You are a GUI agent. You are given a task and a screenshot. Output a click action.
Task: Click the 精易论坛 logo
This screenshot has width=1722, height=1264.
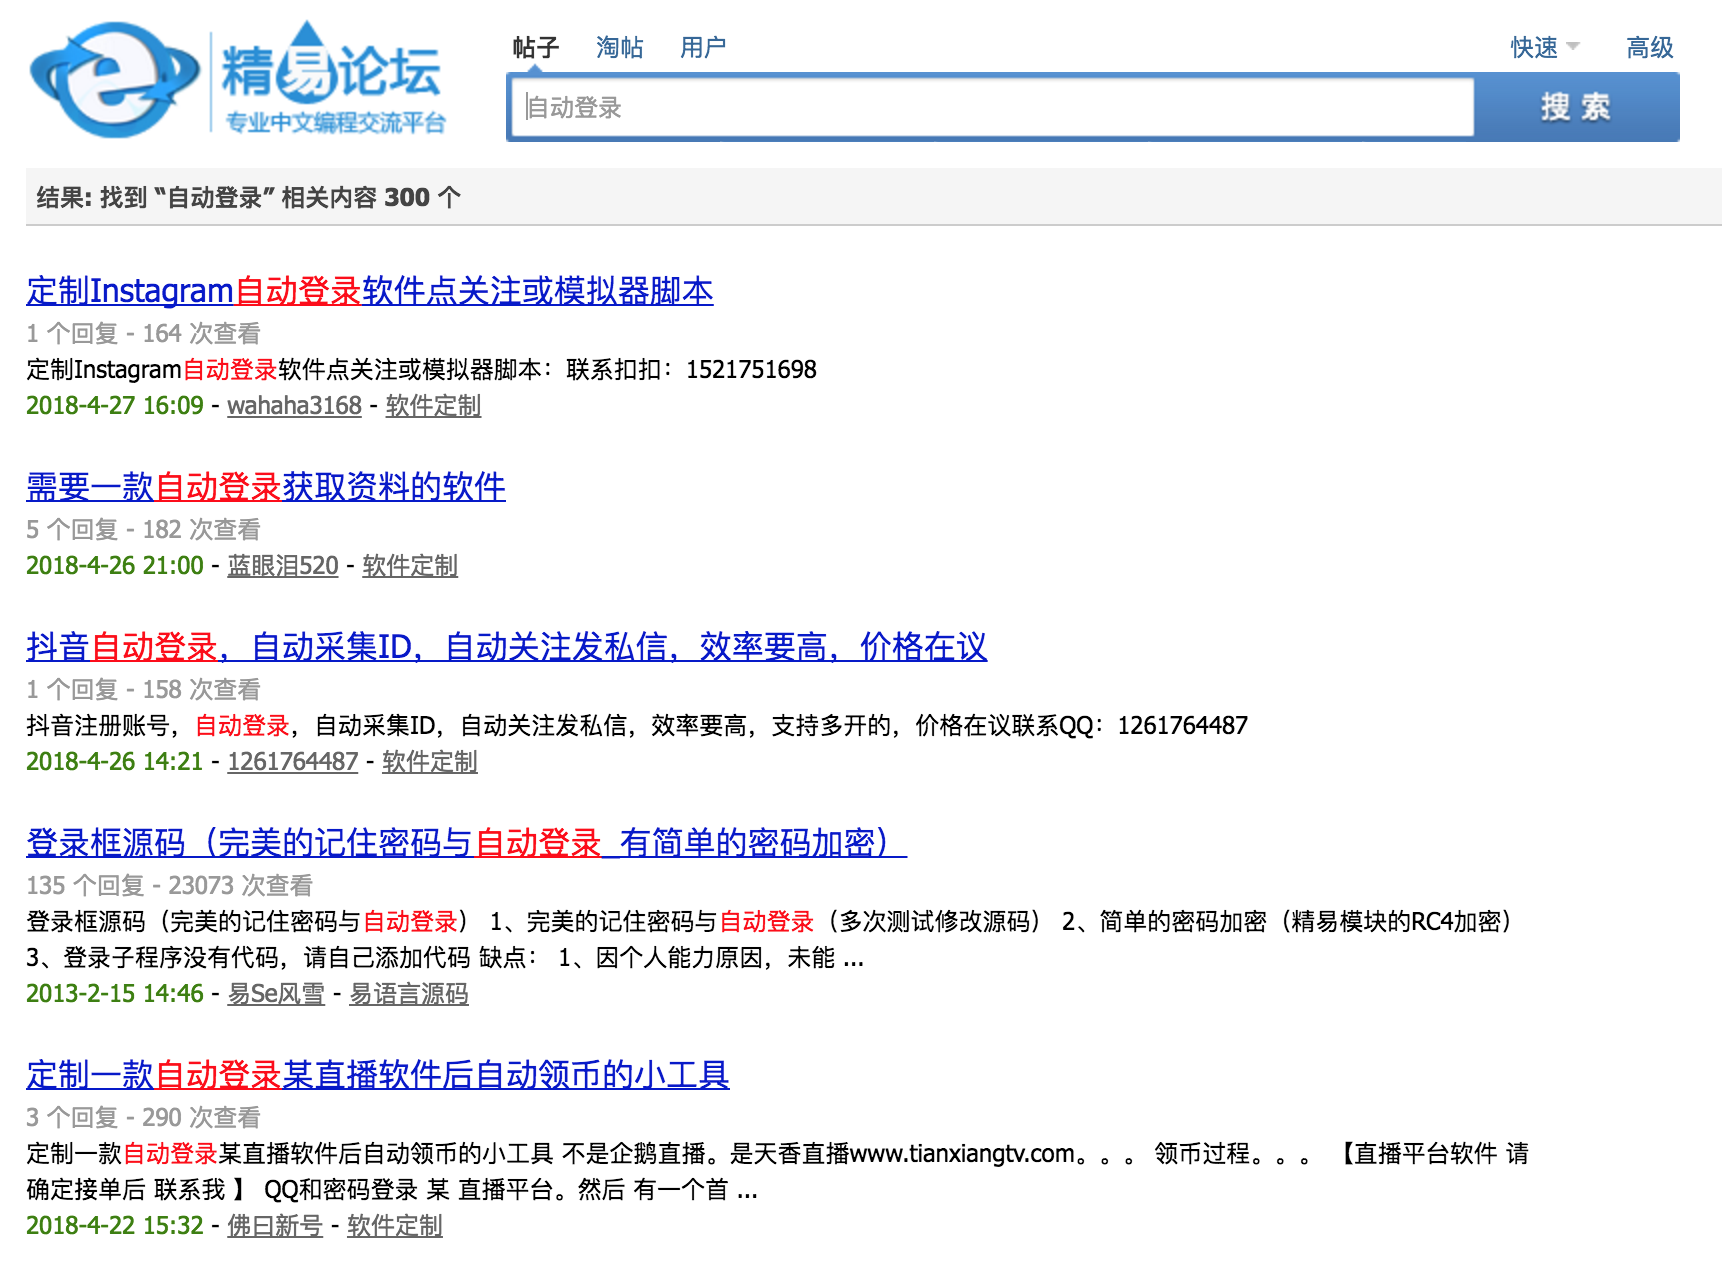238,80
